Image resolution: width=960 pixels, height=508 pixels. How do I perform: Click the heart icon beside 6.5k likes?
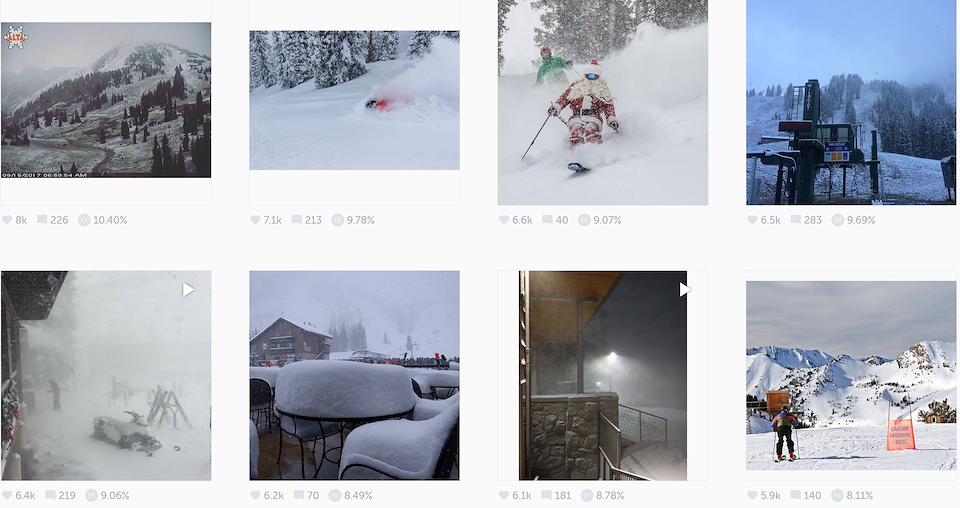tap(752, 220)
